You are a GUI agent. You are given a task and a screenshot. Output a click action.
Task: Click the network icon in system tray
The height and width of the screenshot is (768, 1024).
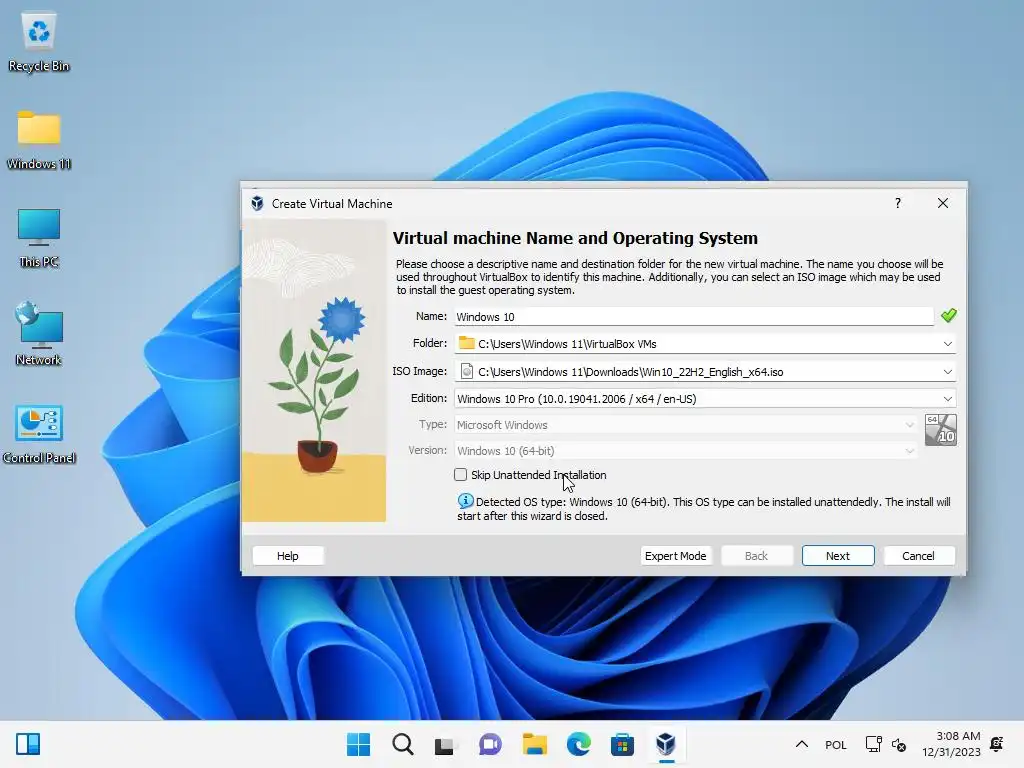[x=873, y=744]
